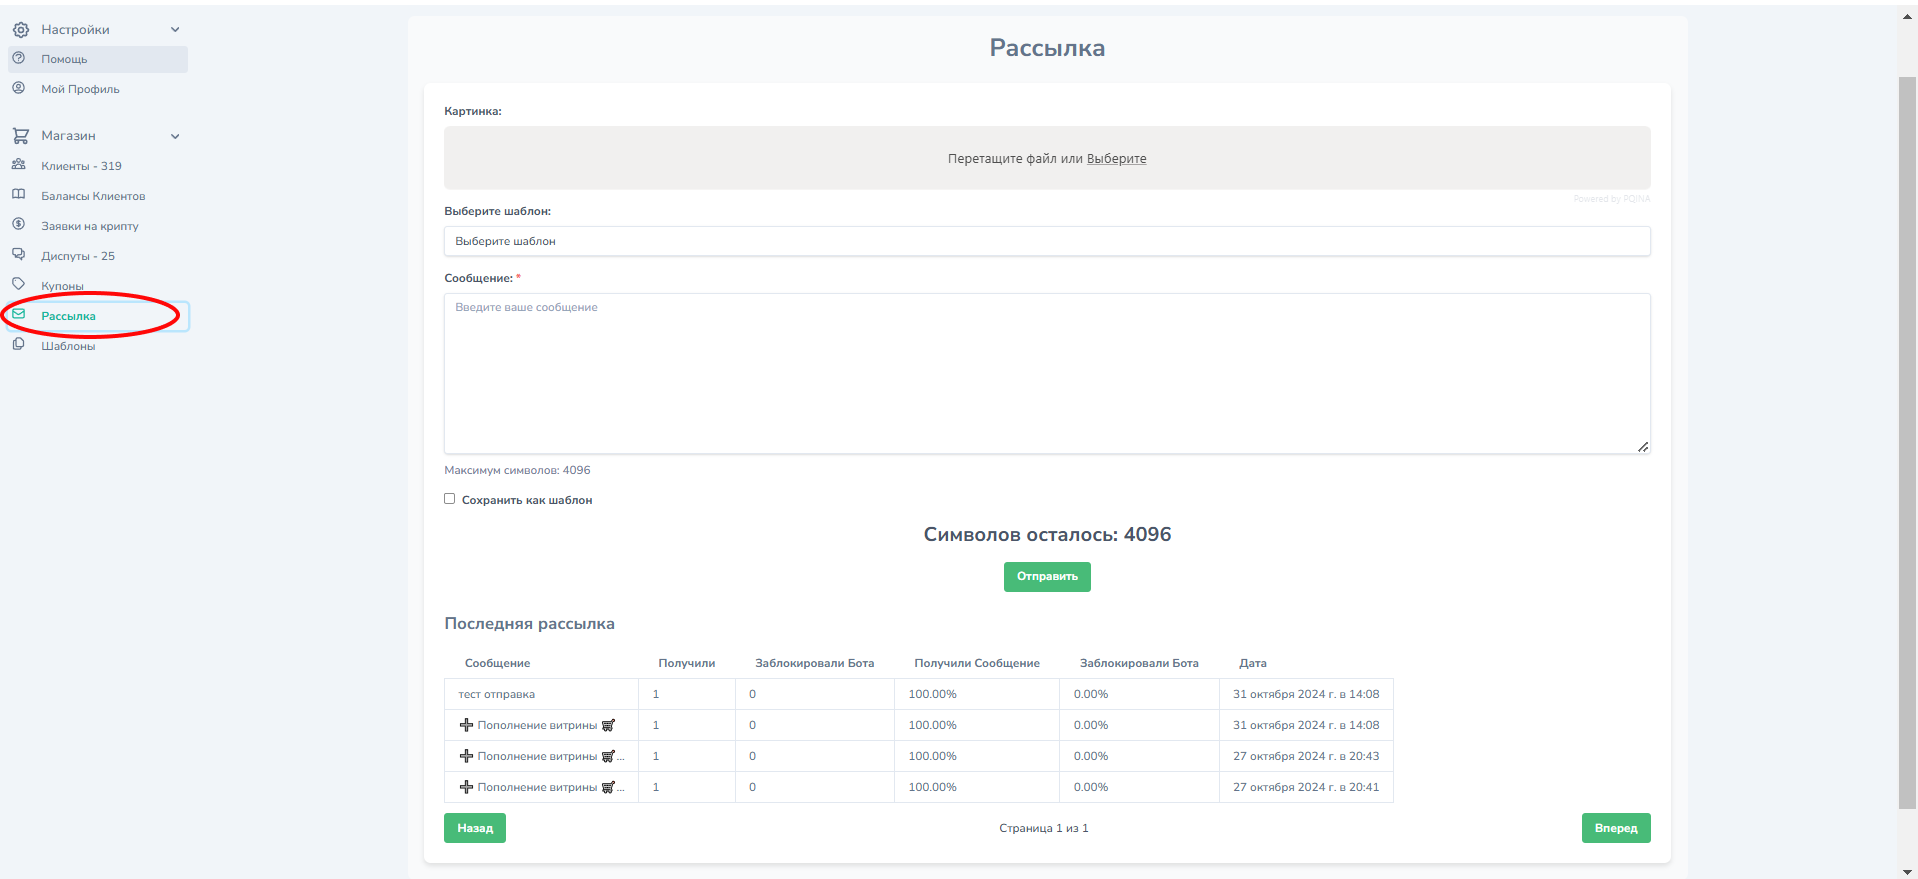Click the date 27 октября 2024 г. в 20:41
Screen dimensions: 1918x879
[1306, 787]
